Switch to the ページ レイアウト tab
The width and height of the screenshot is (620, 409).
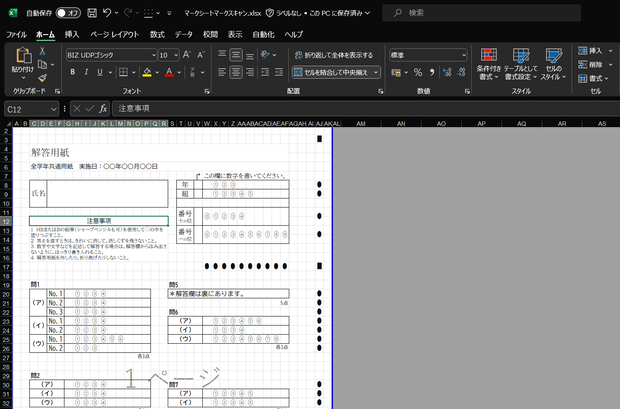[115, 34]
